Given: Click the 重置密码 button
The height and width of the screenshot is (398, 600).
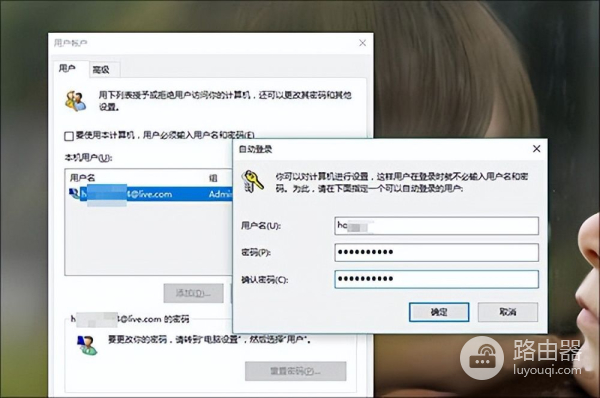Looking at the screenshot, I should (x=295, y=371).
